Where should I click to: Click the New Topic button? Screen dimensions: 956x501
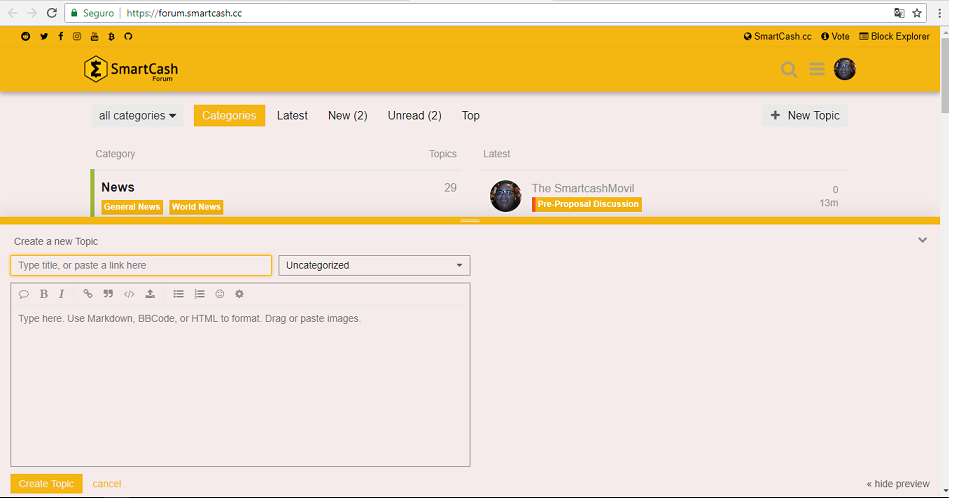805,116
